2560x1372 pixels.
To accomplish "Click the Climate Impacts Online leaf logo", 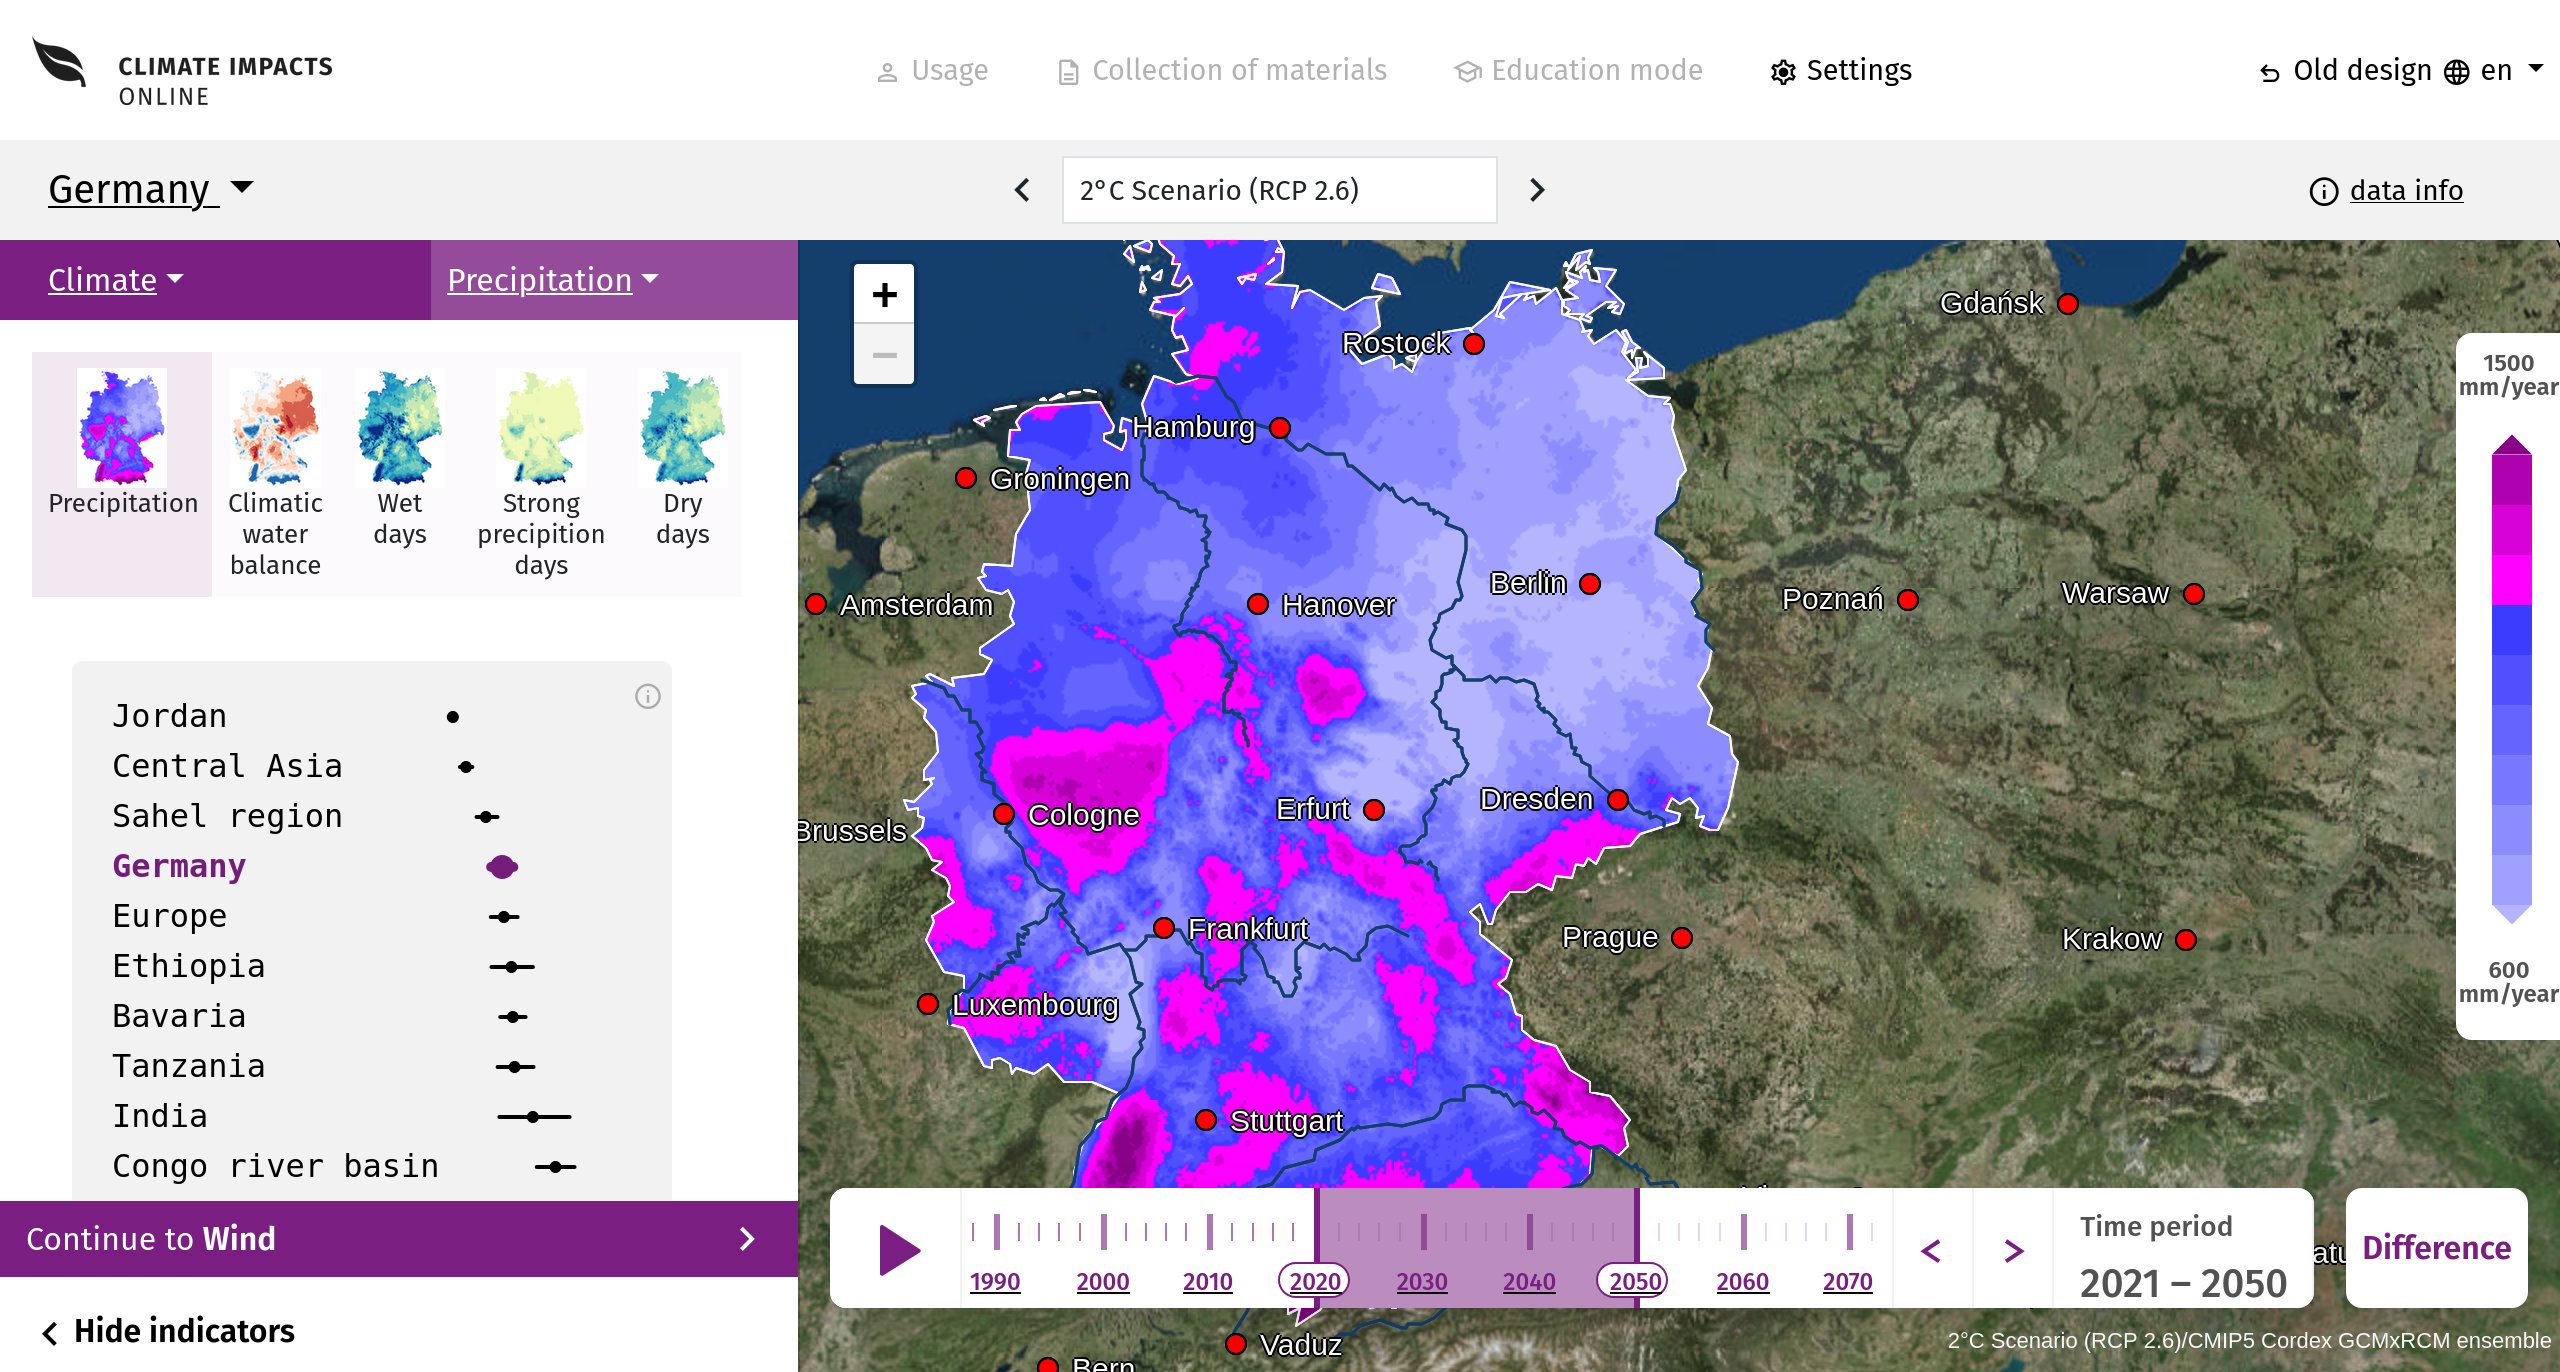I will 60,64.
